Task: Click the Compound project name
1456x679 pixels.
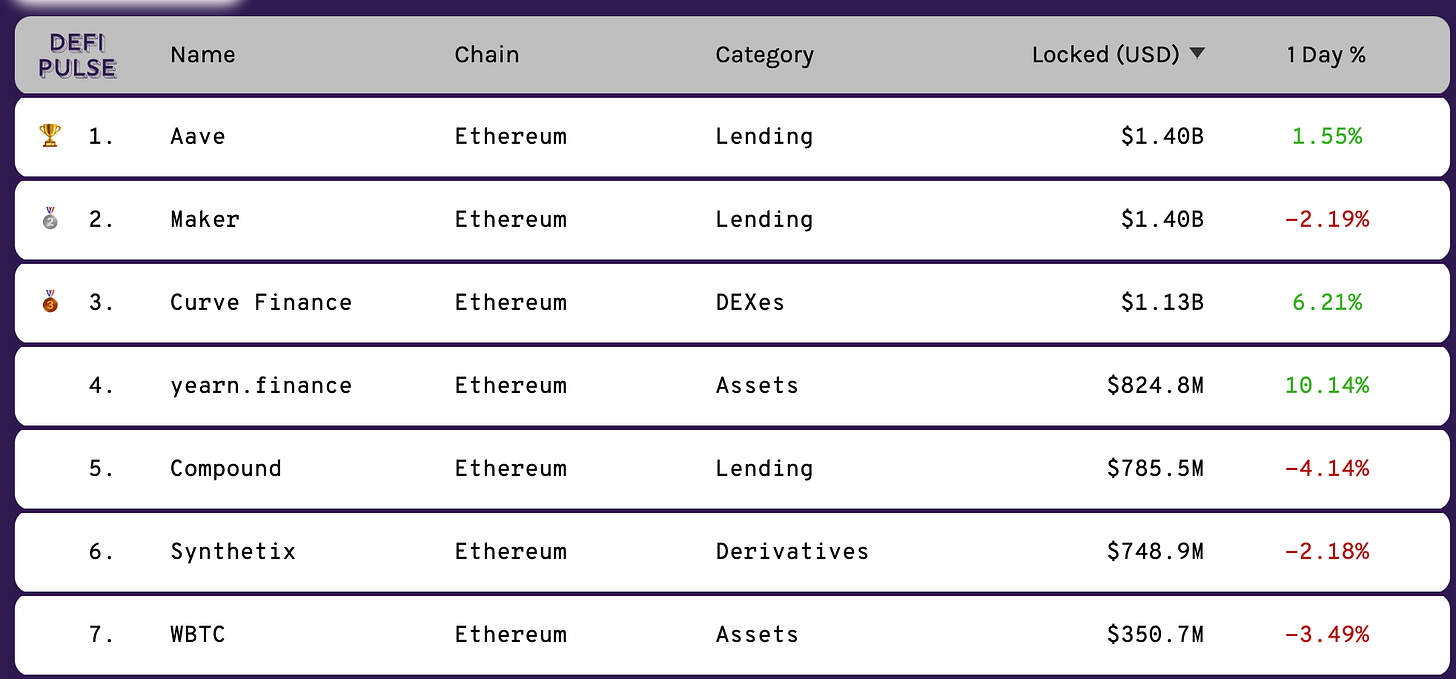Action: pyautogui.click(x=226, y=468)
